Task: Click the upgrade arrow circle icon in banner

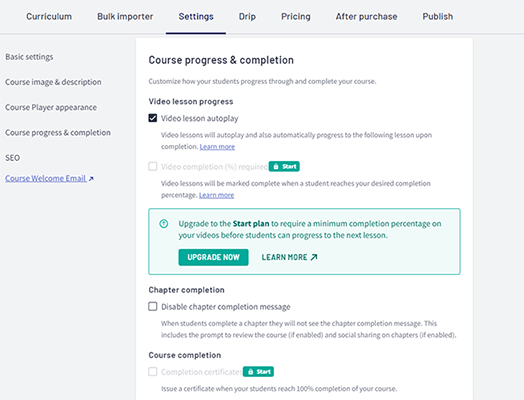Action: click(164, 224)
